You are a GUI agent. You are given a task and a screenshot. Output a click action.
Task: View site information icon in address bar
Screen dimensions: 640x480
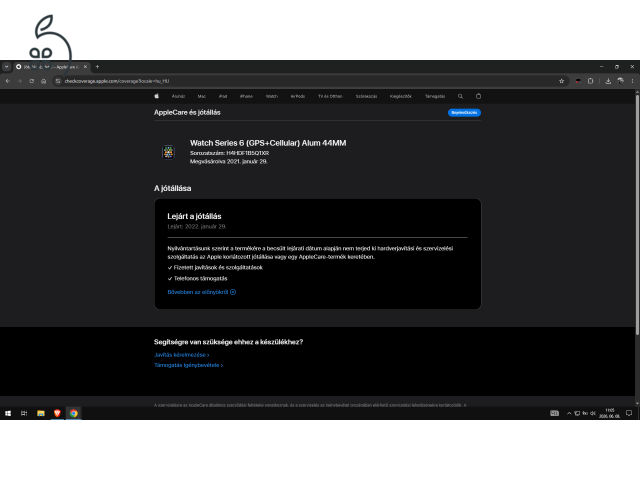(x=58, y=81)
